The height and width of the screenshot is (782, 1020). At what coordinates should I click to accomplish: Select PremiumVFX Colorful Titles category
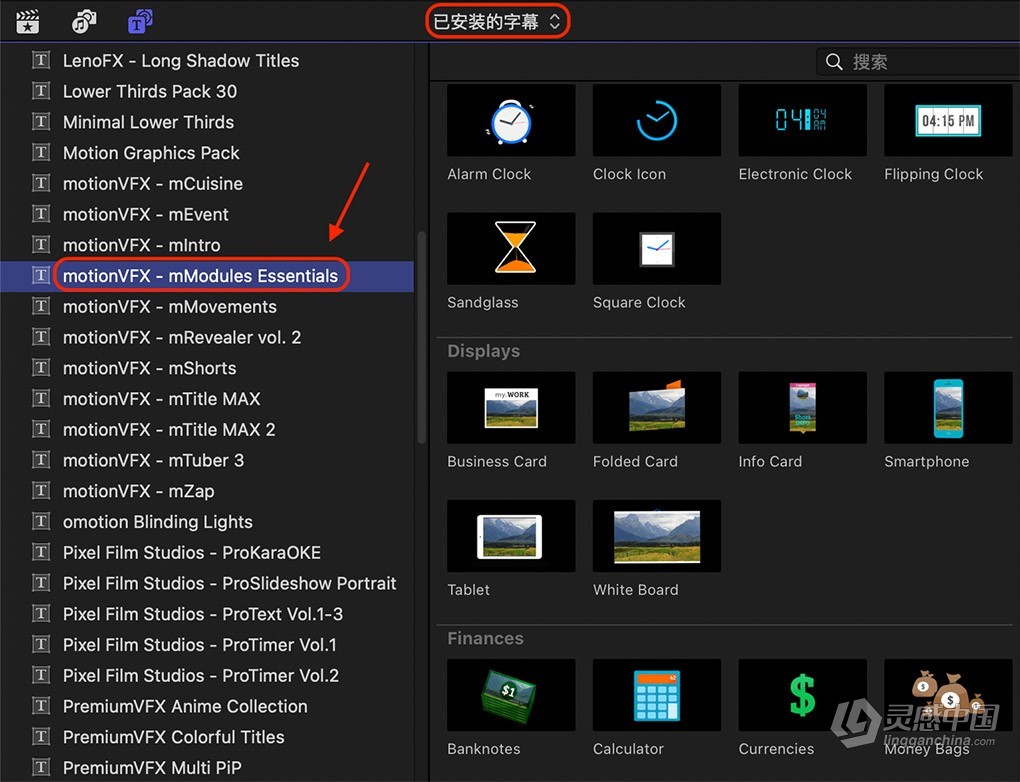[207, 736]
